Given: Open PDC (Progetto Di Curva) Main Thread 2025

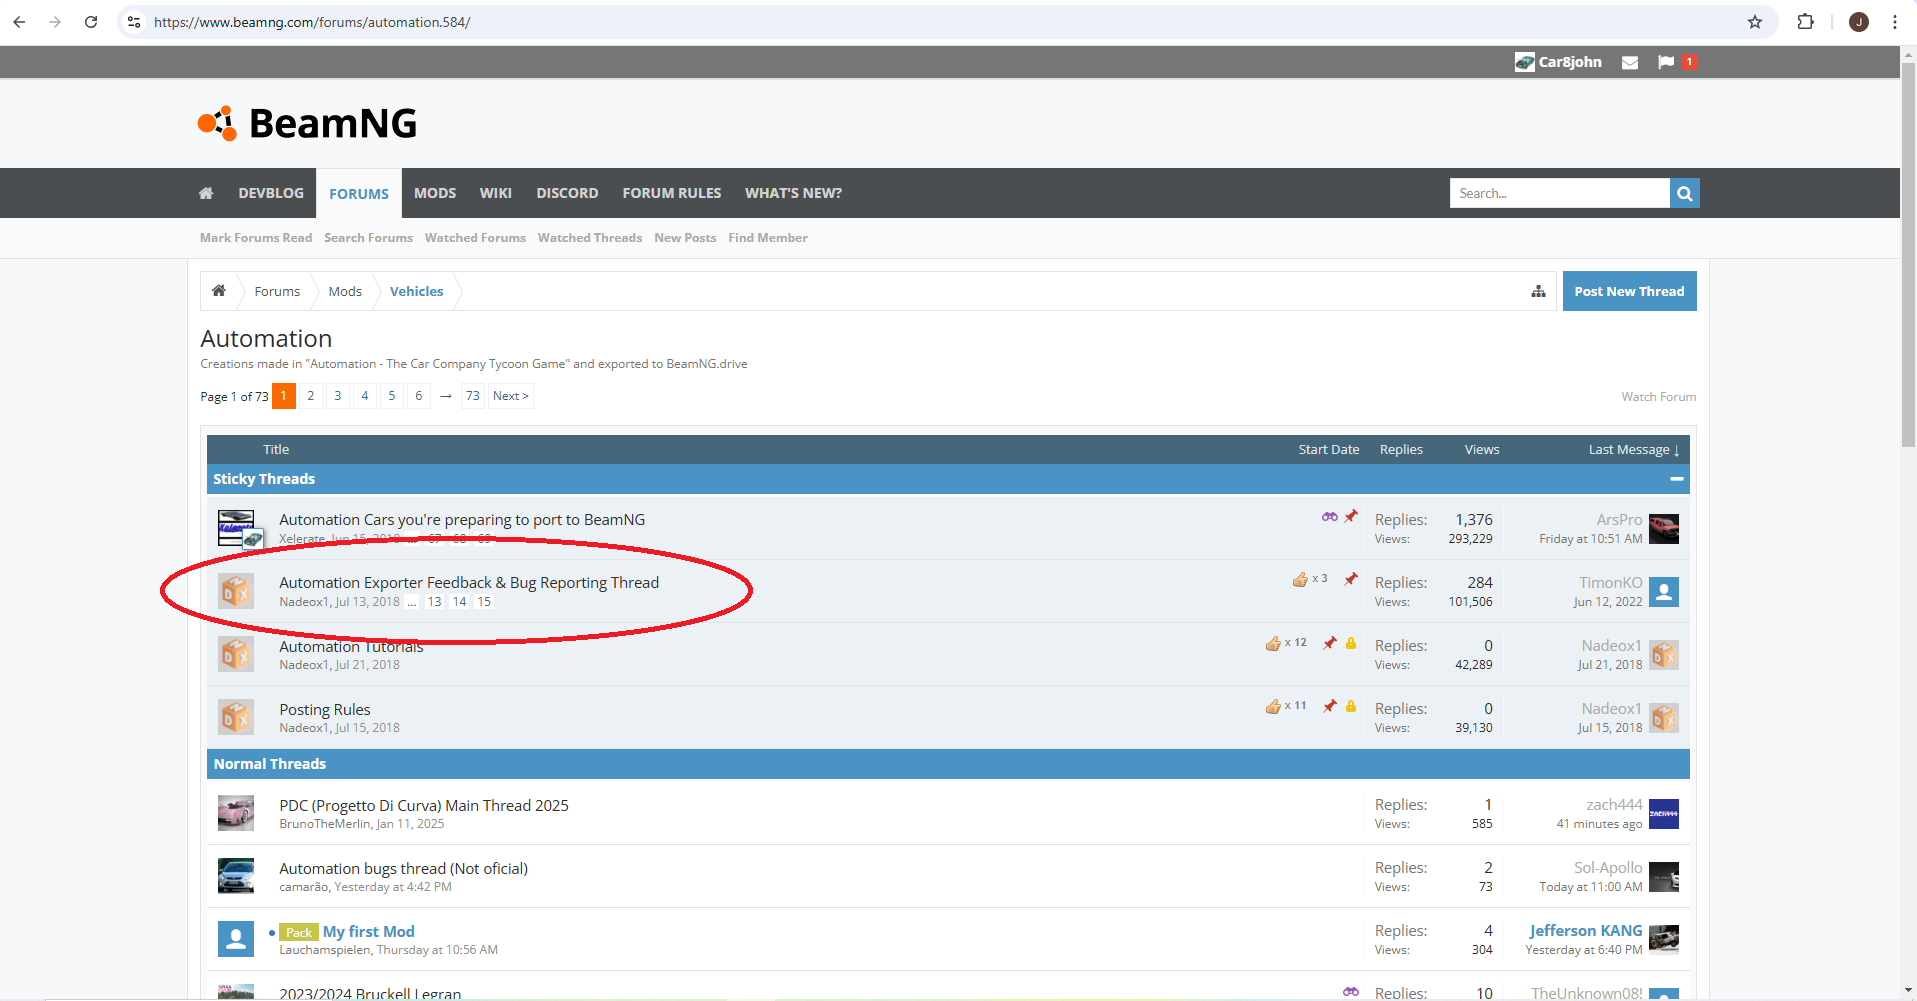Looking at the screenshot, I should pos(424,805).
